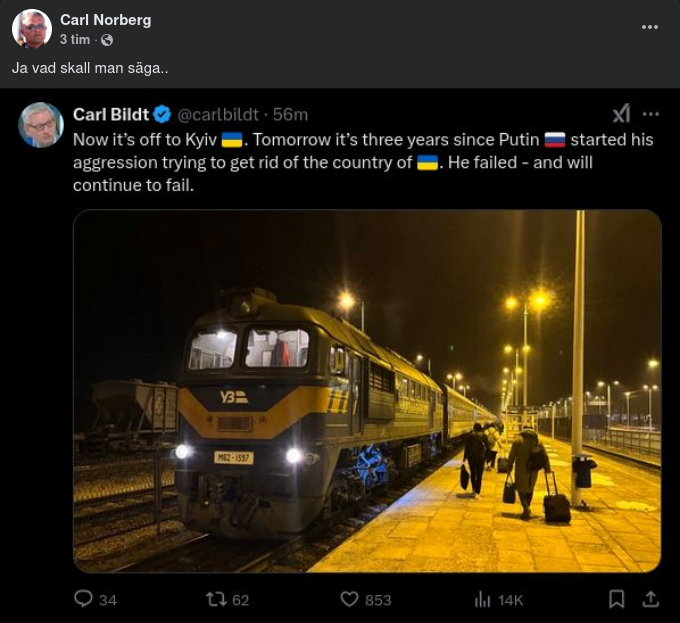Click the tweet's 56m timestamp
The width and height of the screenshot is (680, 623).
tap(291, 114)
